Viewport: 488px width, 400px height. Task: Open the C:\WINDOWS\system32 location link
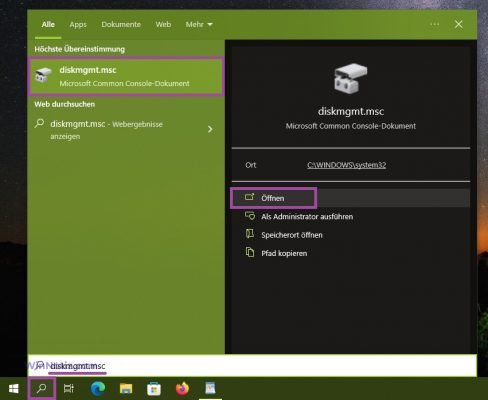coord(347,165)
